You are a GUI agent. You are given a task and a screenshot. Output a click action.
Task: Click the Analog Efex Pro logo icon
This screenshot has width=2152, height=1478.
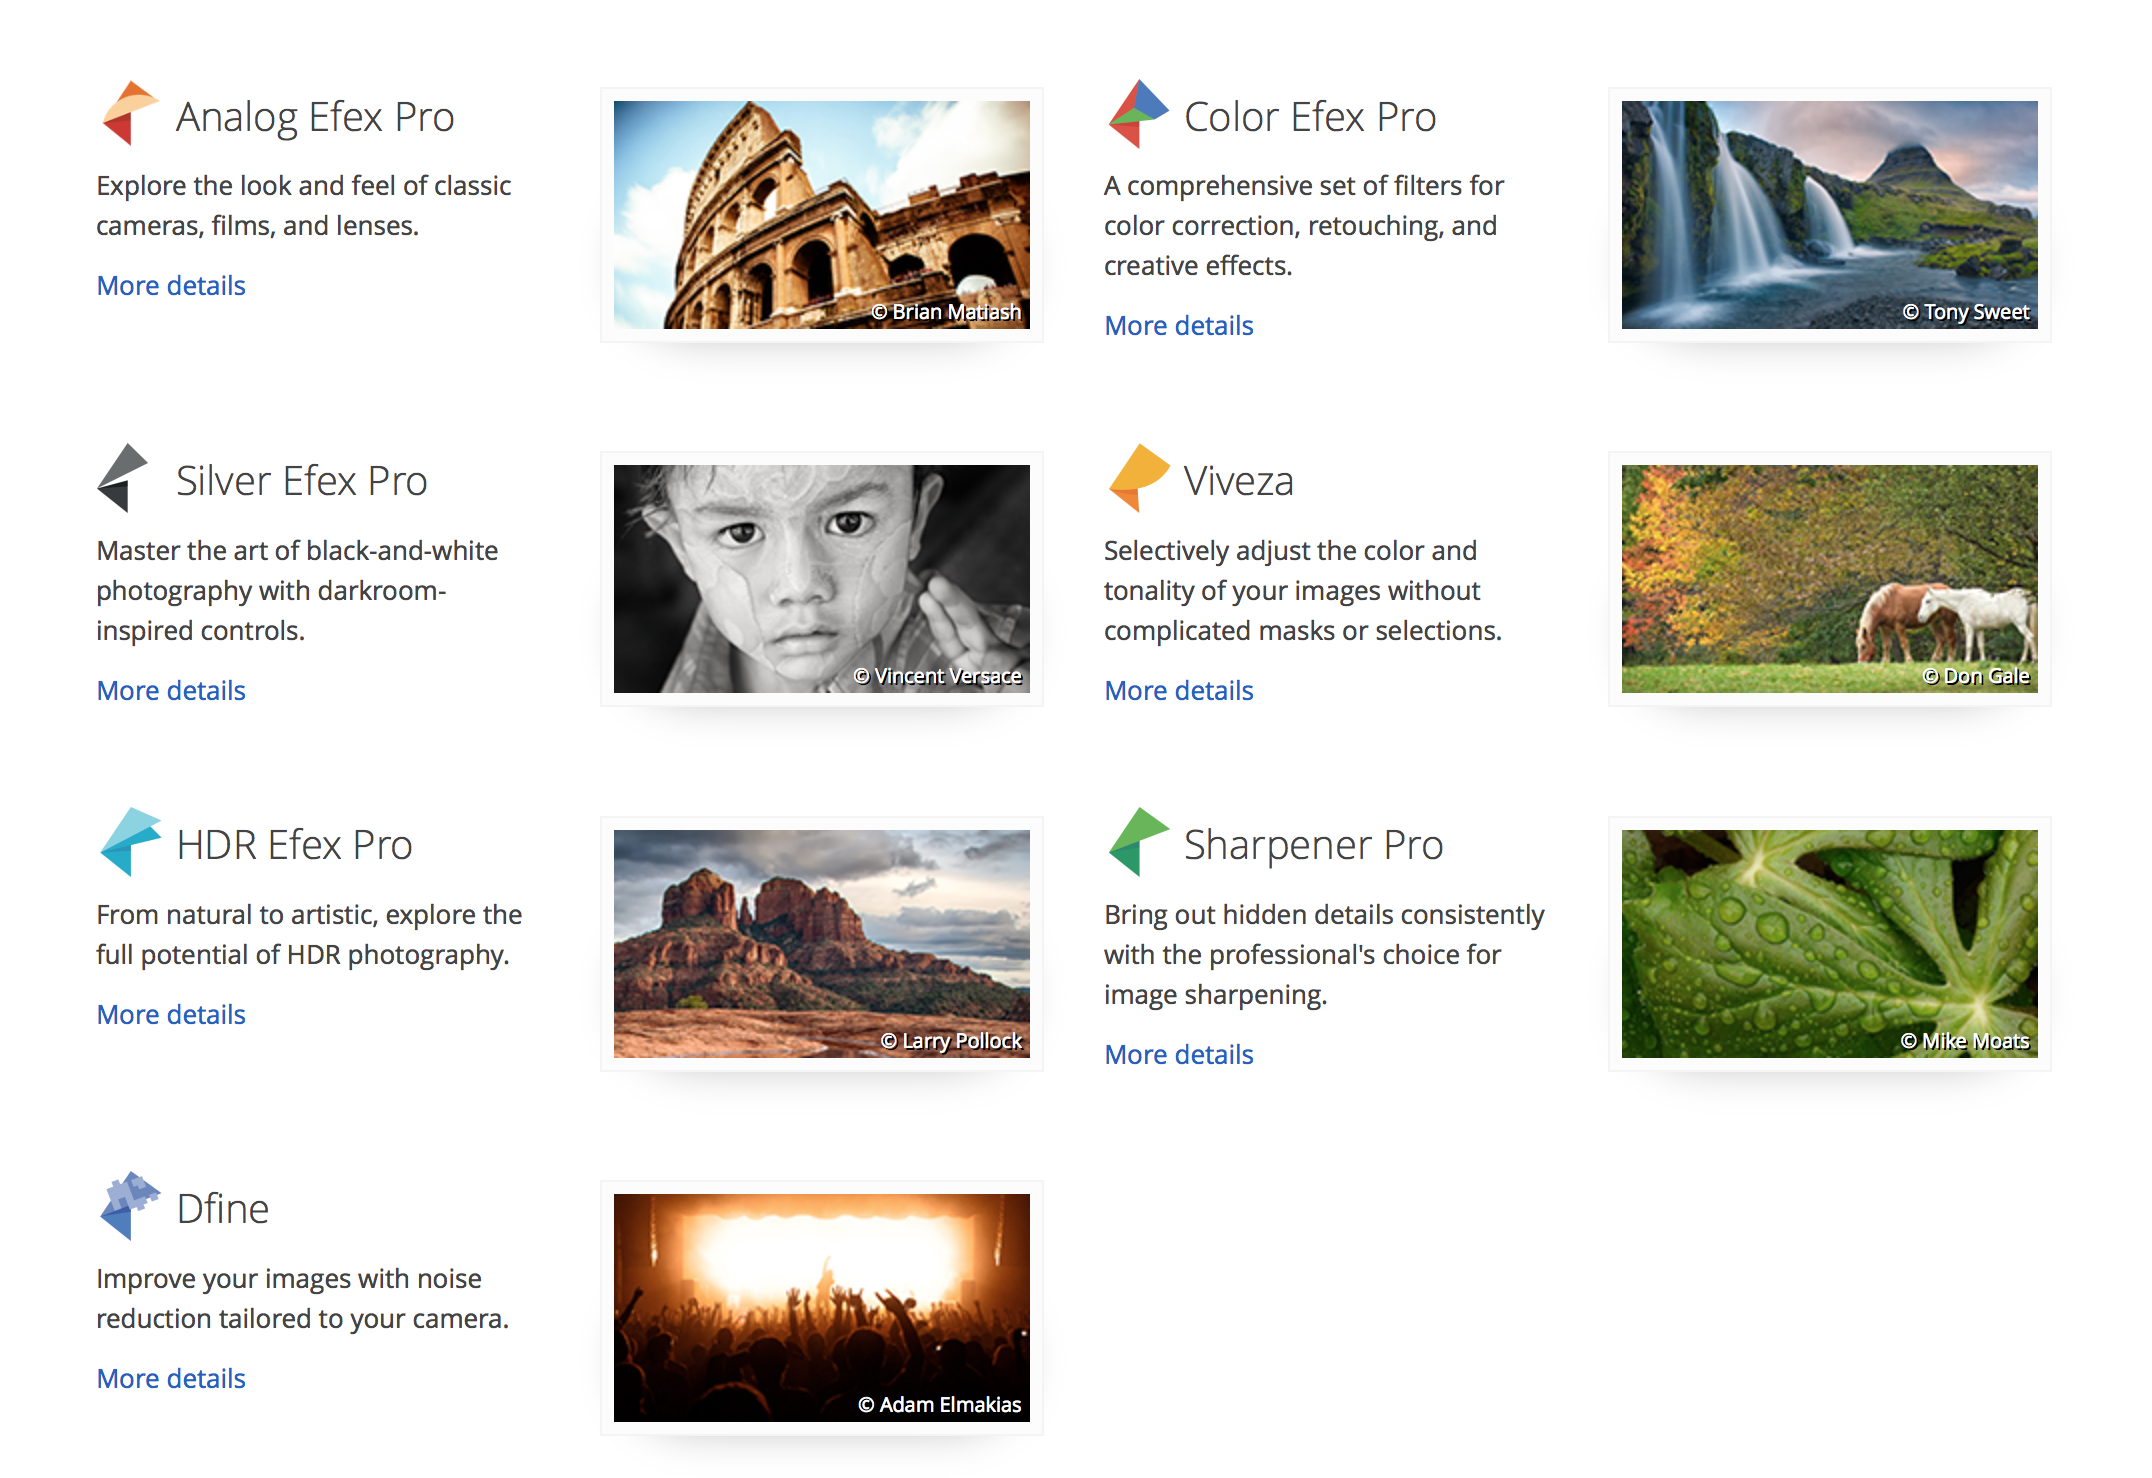coord(130,113)
